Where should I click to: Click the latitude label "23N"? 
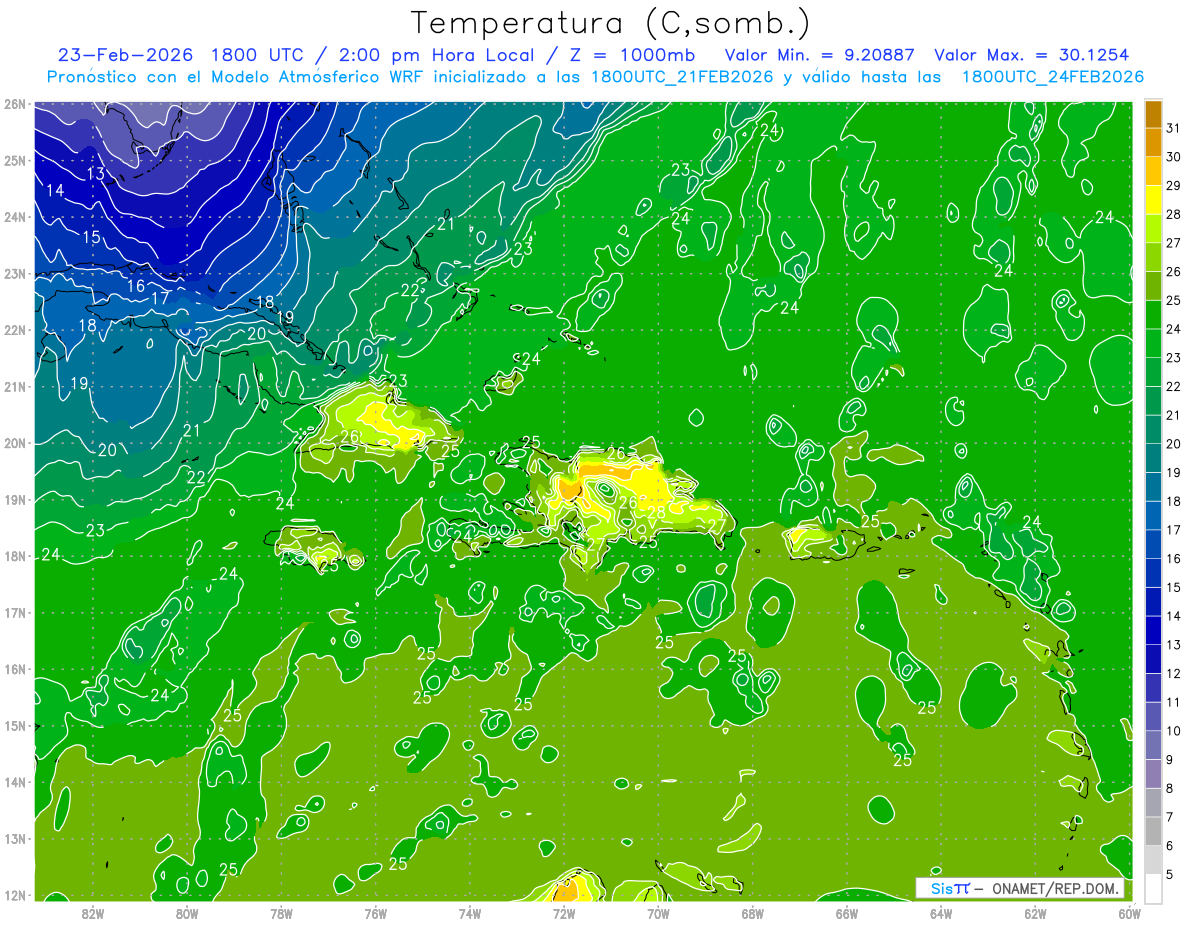pos(15,274)
